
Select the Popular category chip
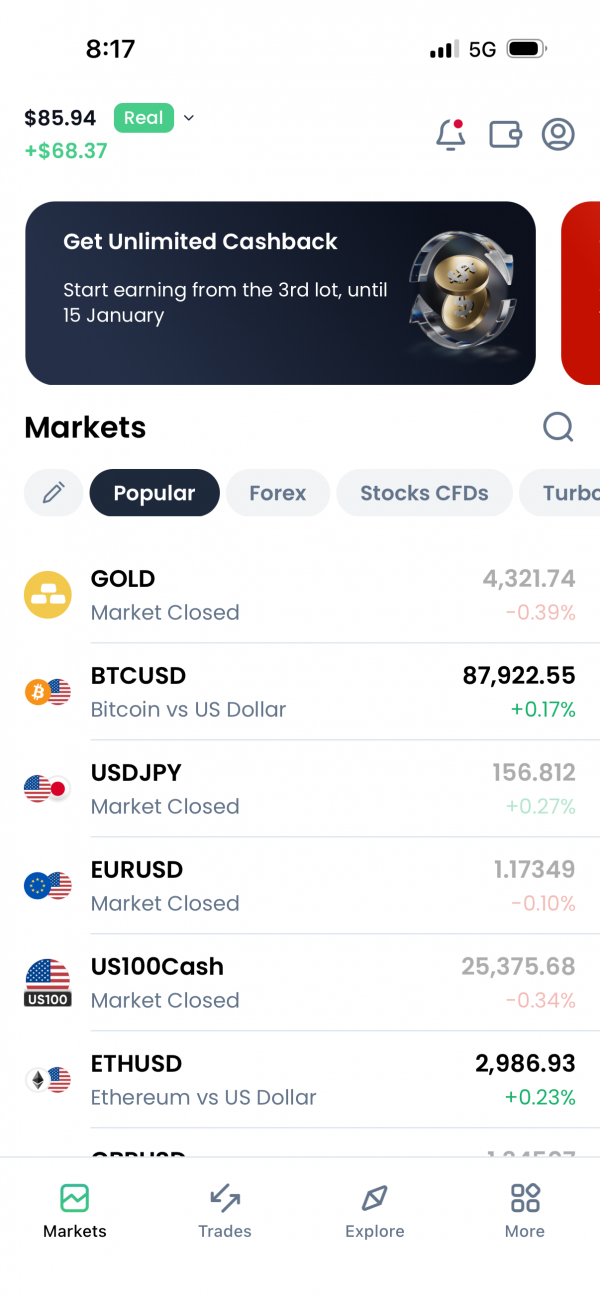click(154, 493)
